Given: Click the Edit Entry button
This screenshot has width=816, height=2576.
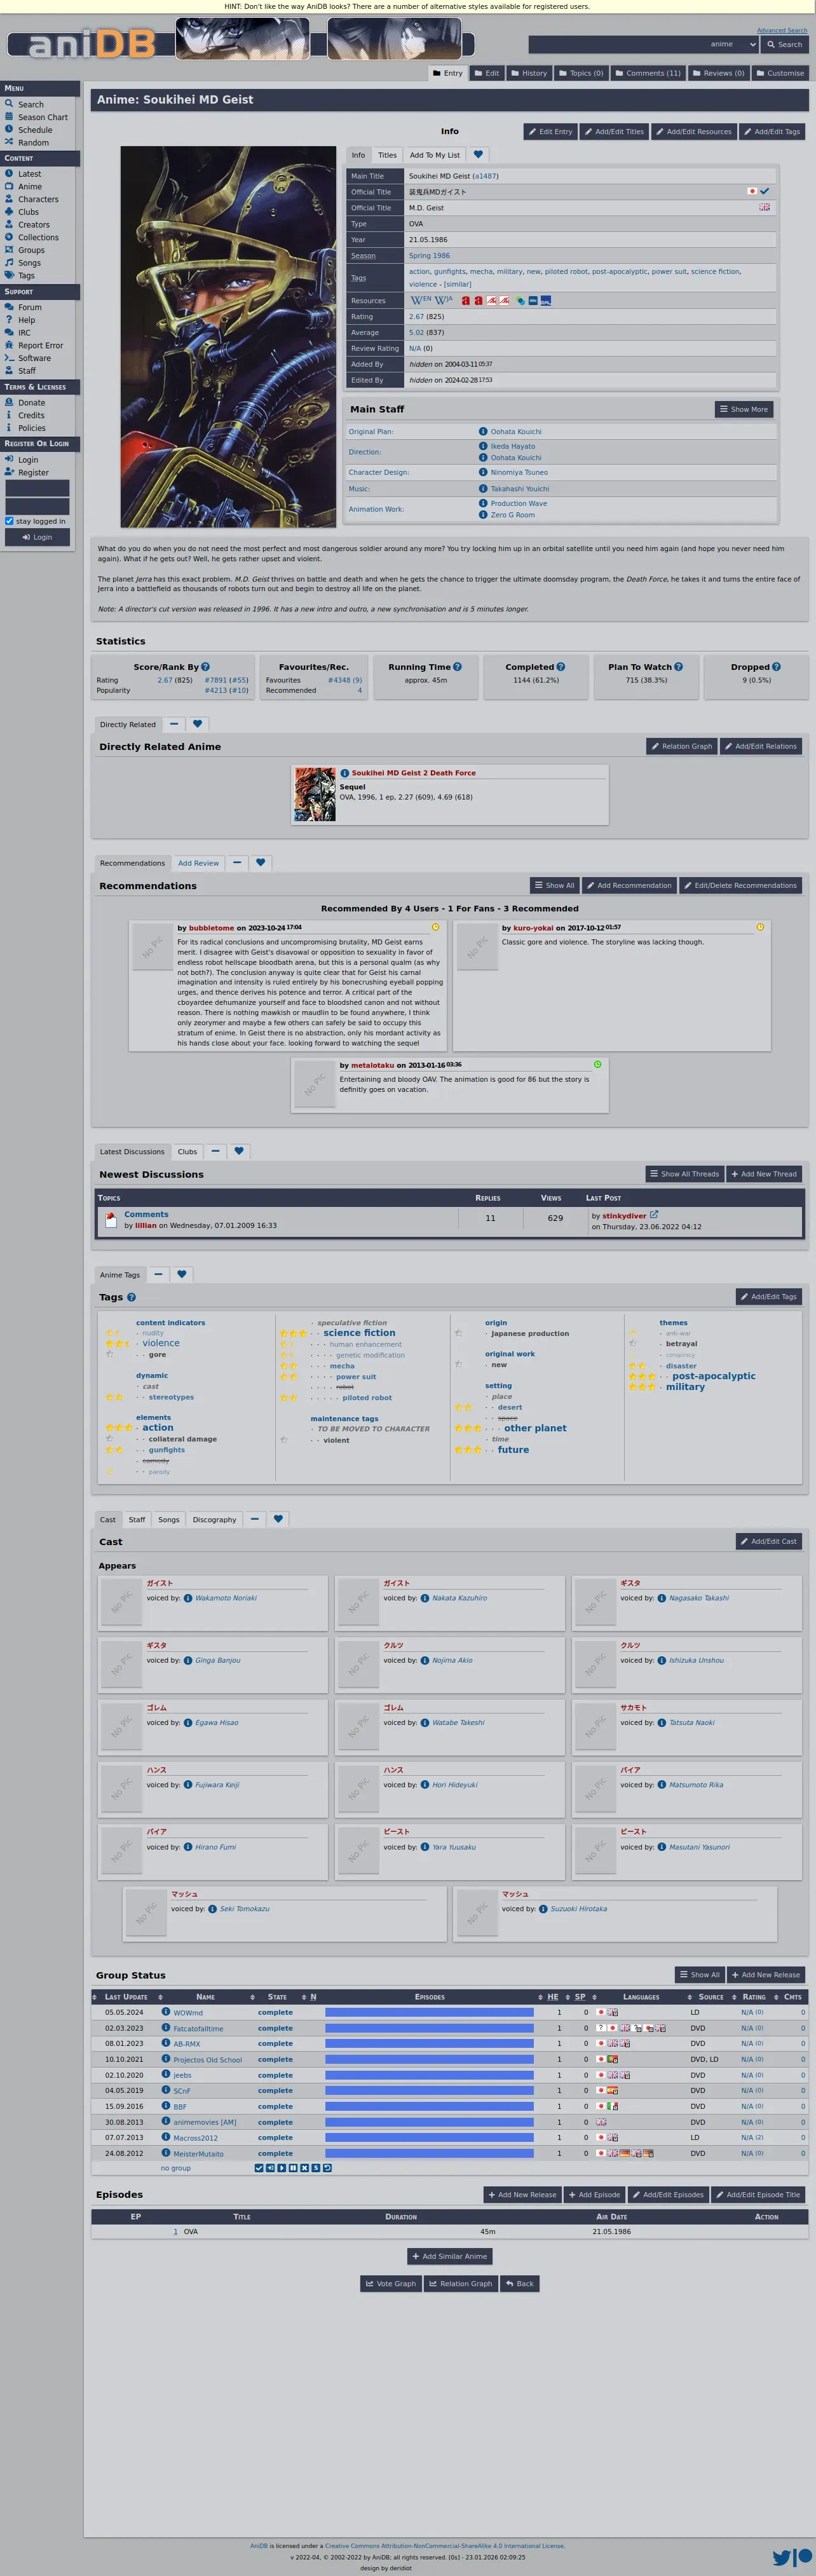Looking at the screenshot, I should pos(550,131).
